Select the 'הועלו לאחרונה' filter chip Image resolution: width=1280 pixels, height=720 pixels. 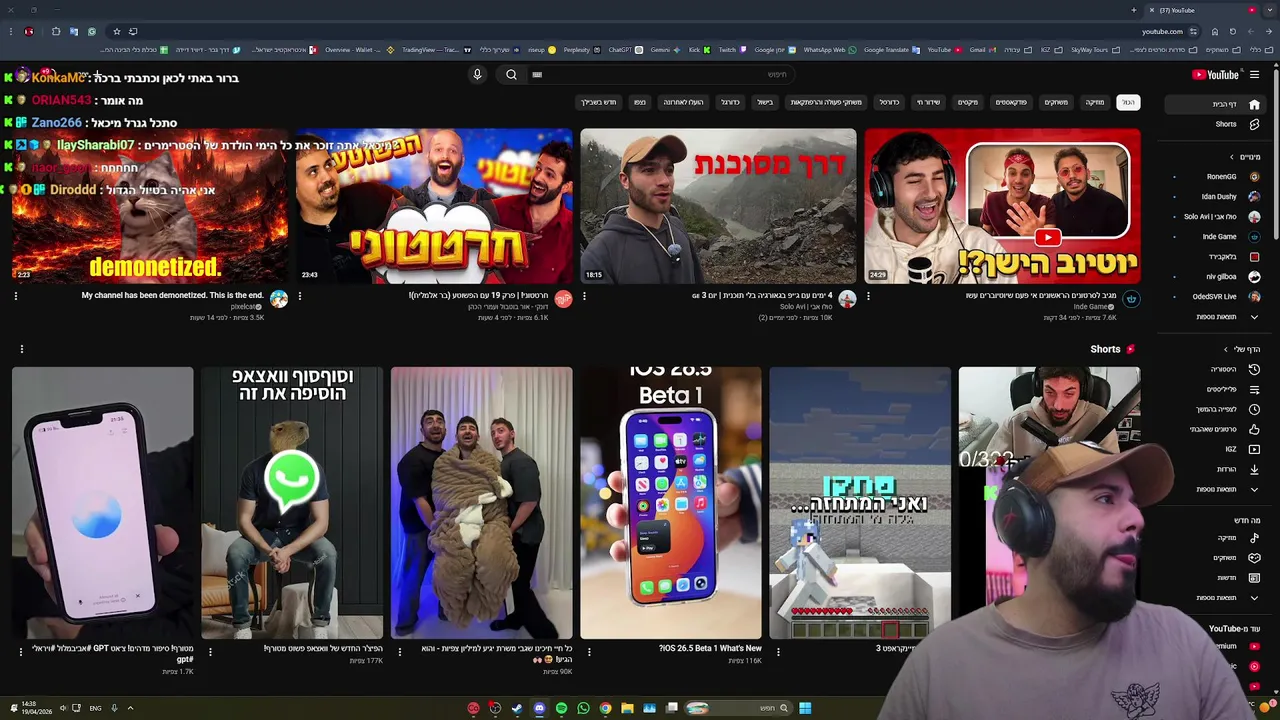click(x=683, y=102)
